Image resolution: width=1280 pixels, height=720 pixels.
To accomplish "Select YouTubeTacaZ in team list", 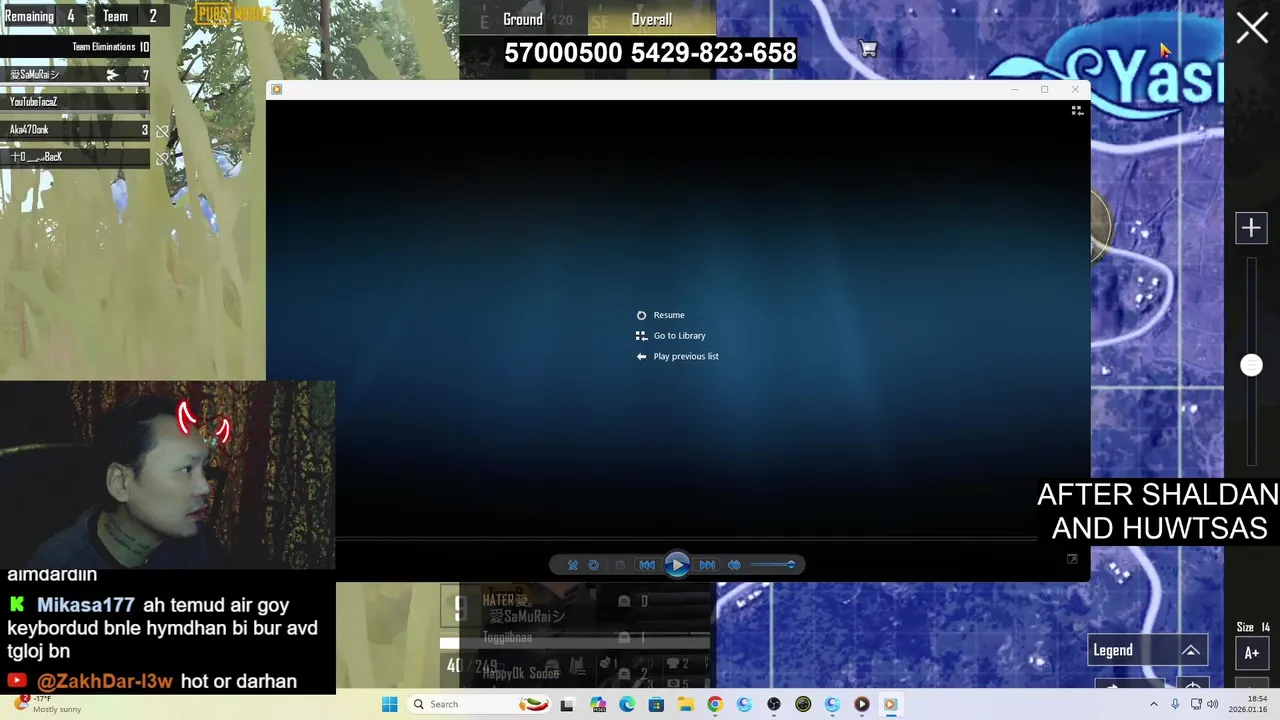I will (x=75, y=102).
